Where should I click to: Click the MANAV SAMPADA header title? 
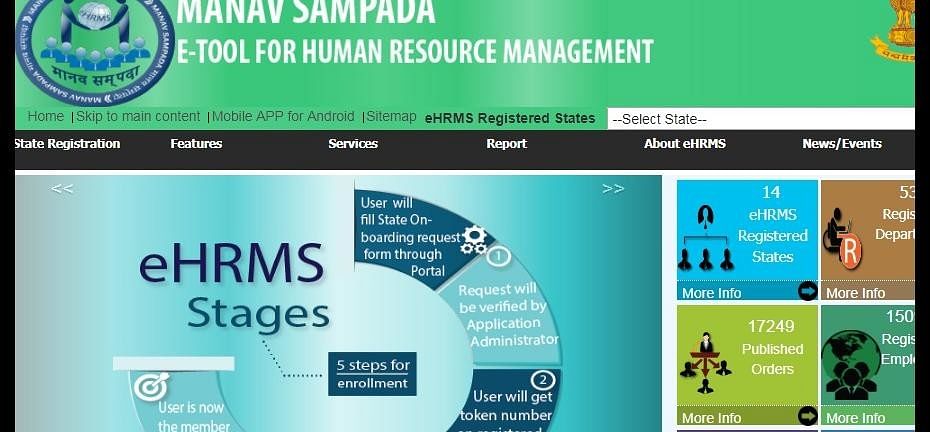click(305, 12)
